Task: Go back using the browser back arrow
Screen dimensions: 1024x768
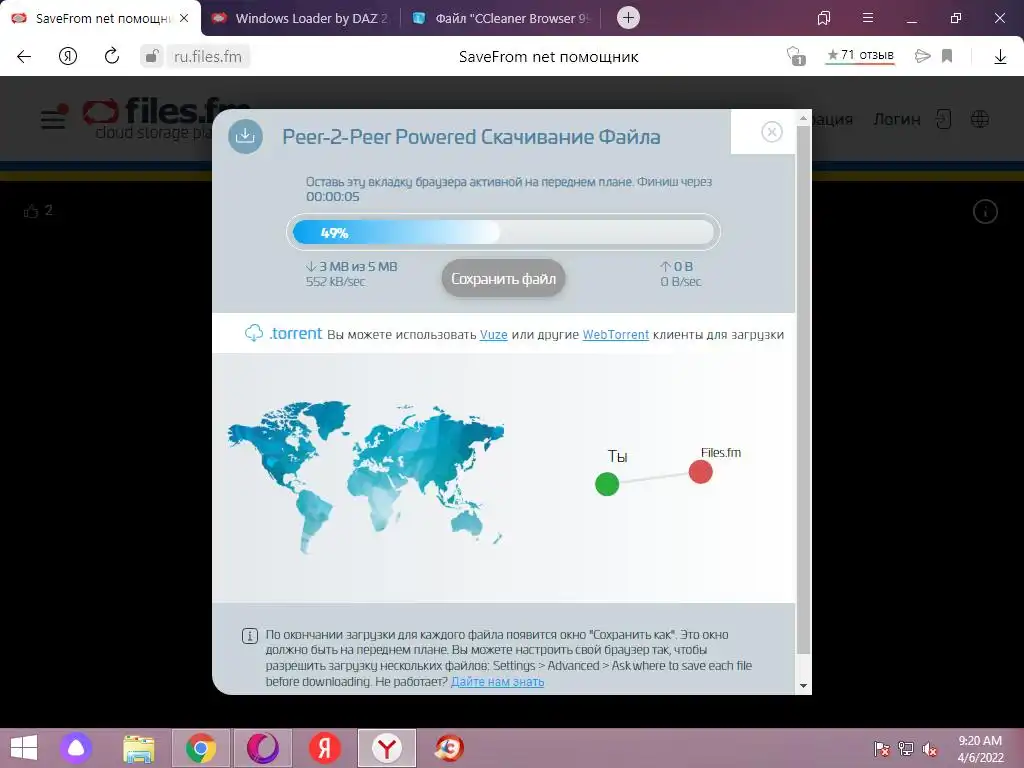Action: (x=24, y=57)
